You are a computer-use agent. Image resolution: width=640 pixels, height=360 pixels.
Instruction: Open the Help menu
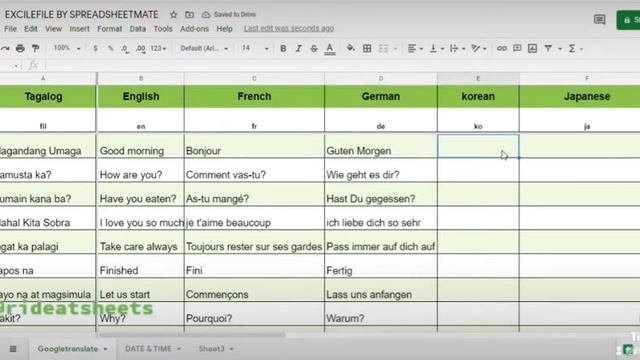tap(224, 29)
